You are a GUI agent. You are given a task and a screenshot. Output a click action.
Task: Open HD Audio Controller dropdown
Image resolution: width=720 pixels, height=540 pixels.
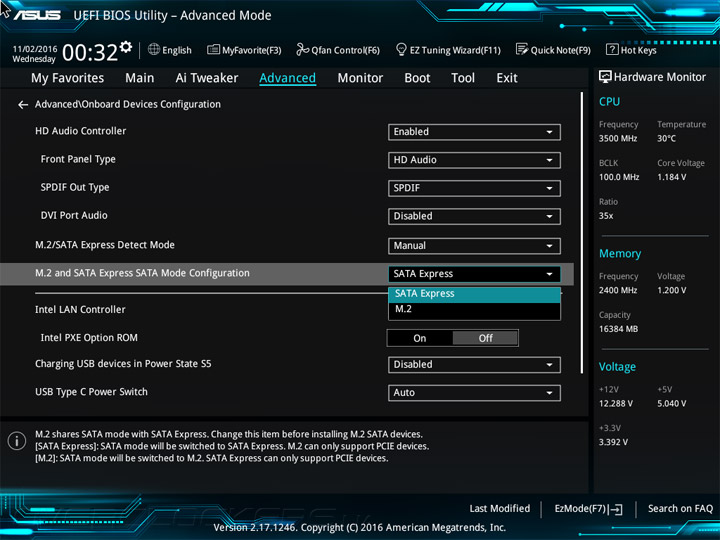coord(474,132)
